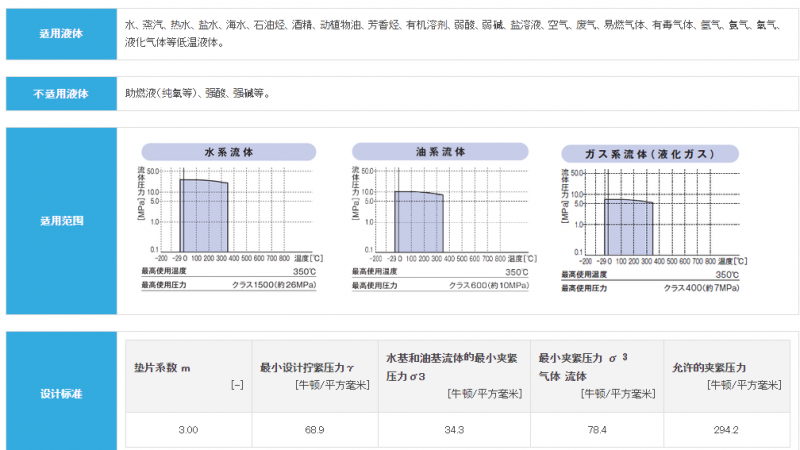Click the 34.3 table value
Image resolution: width=800 pixels, height=450 pixels.
click(454, 429)
